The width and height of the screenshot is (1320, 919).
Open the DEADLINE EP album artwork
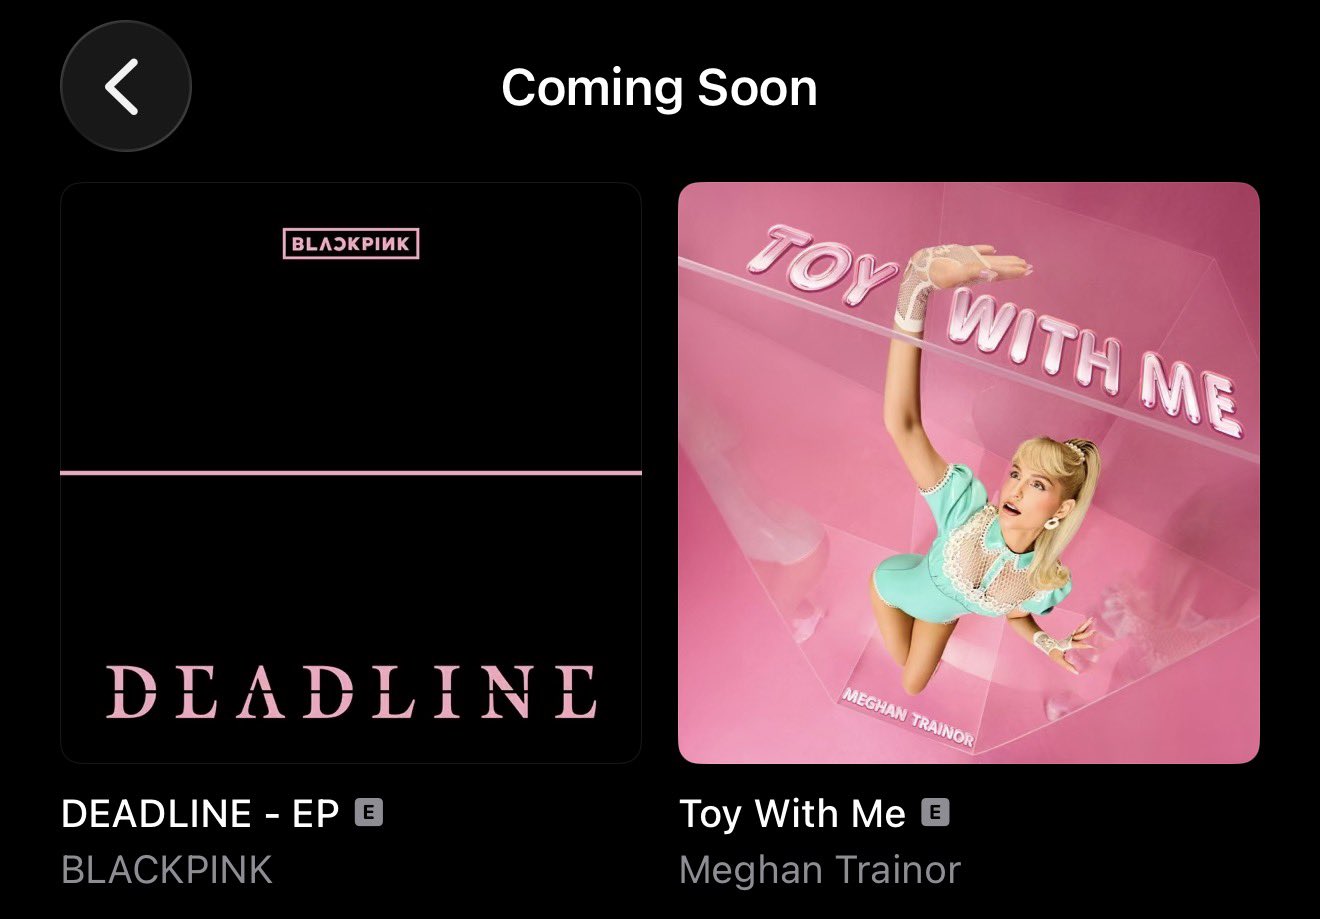pyautogui.click(x=351, y=473)
